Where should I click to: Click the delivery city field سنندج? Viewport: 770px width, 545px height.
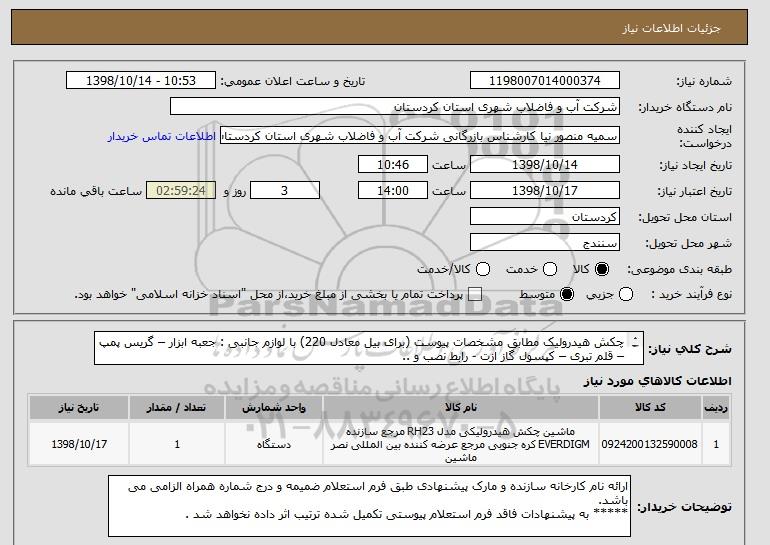click(545, 243)
